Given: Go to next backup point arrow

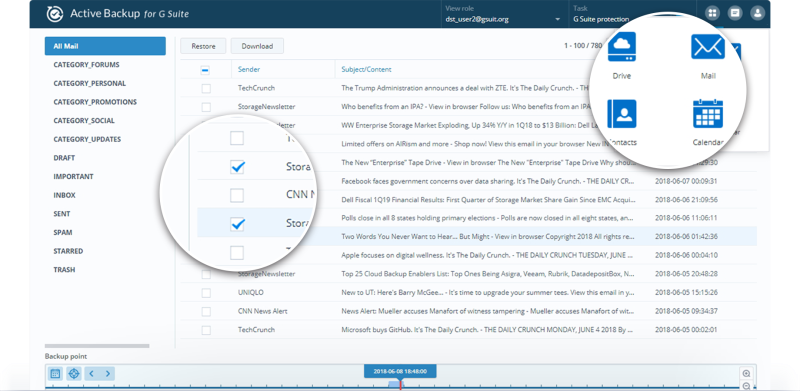Looking at the screenshot, I should pos(108,374).
